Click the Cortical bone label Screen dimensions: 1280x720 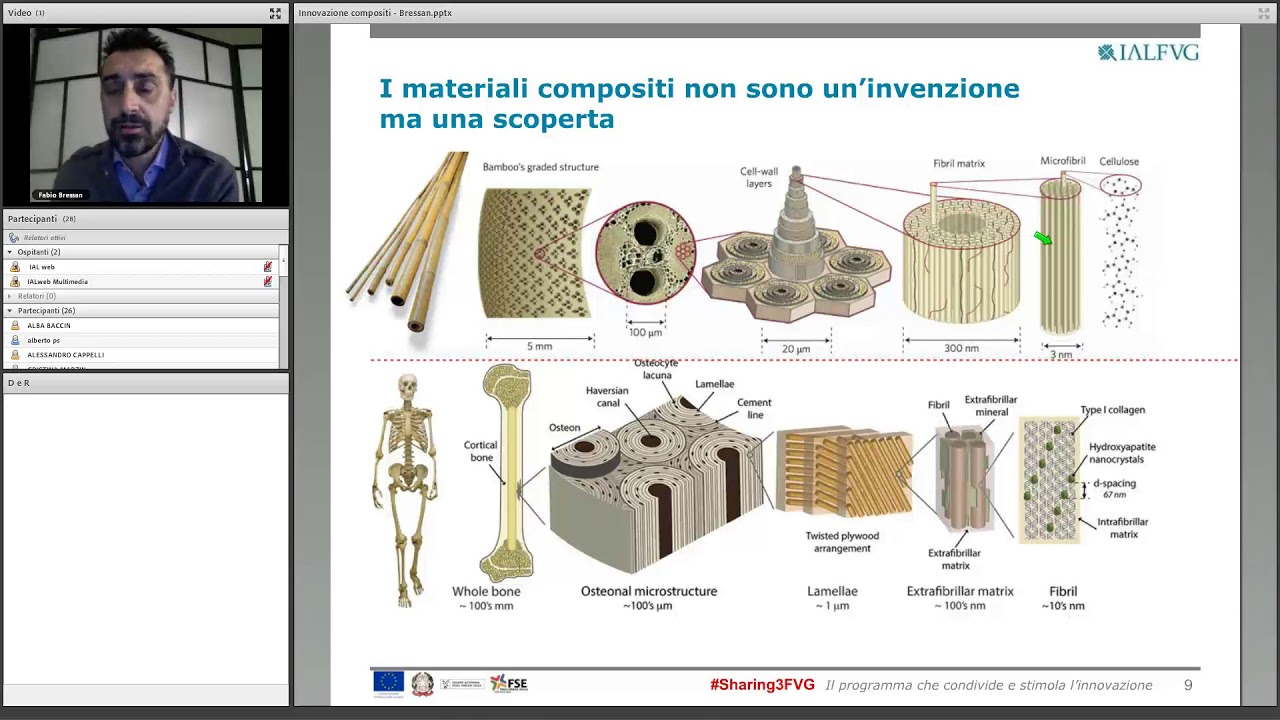481,451
